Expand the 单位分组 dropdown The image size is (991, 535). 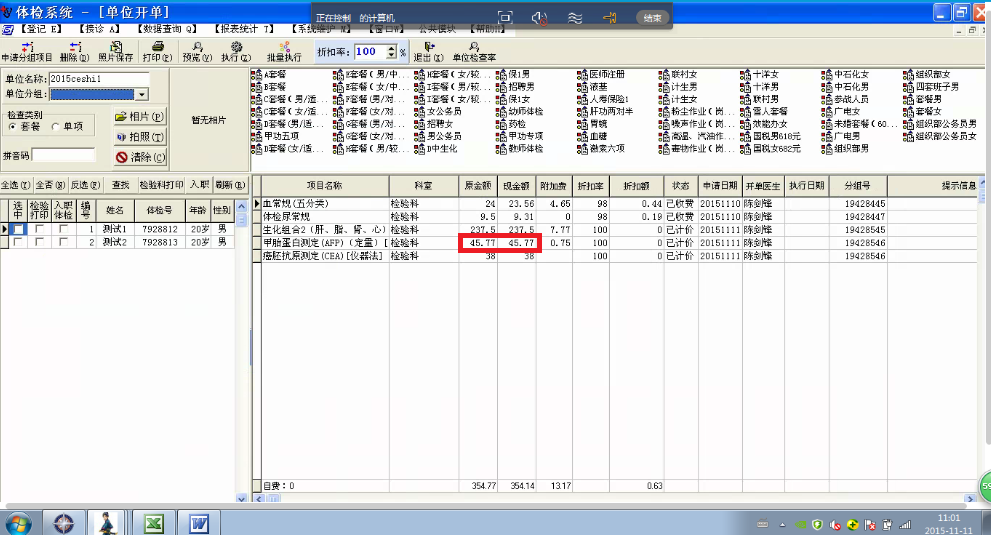[x=141, y=94]
